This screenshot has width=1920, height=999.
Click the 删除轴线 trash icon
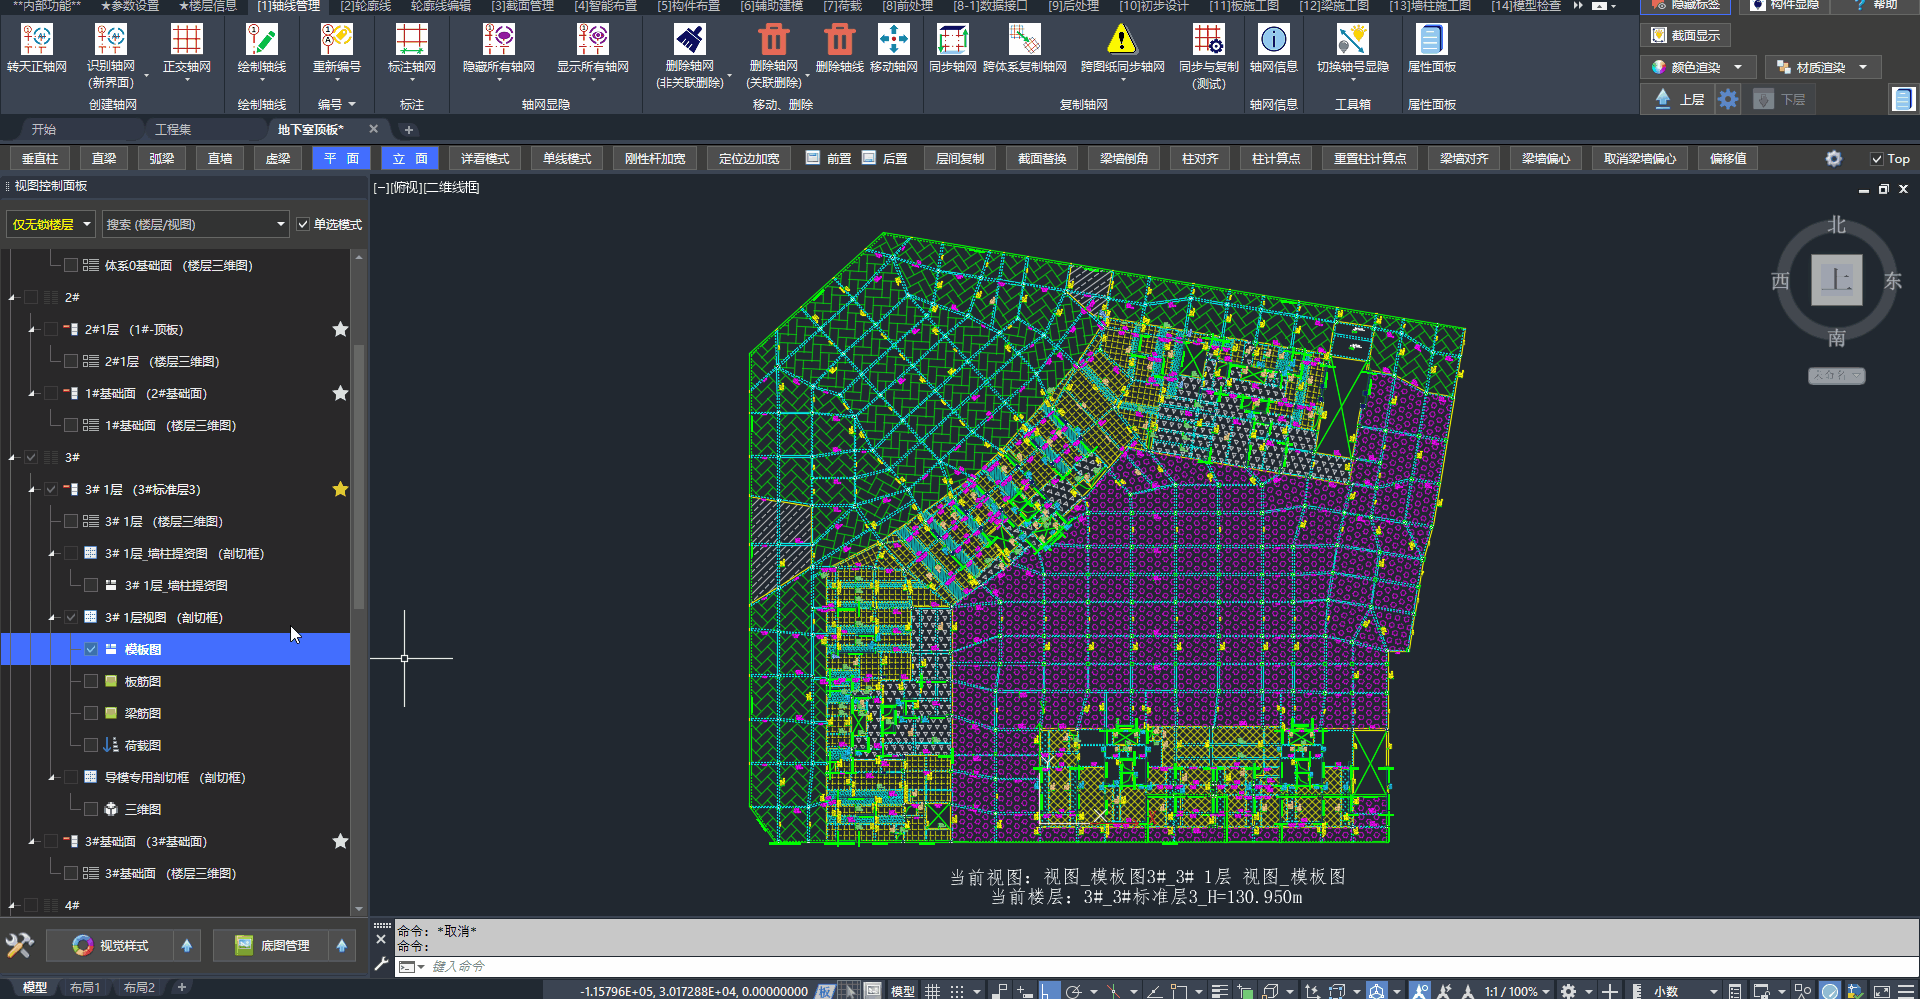(839, 40)
